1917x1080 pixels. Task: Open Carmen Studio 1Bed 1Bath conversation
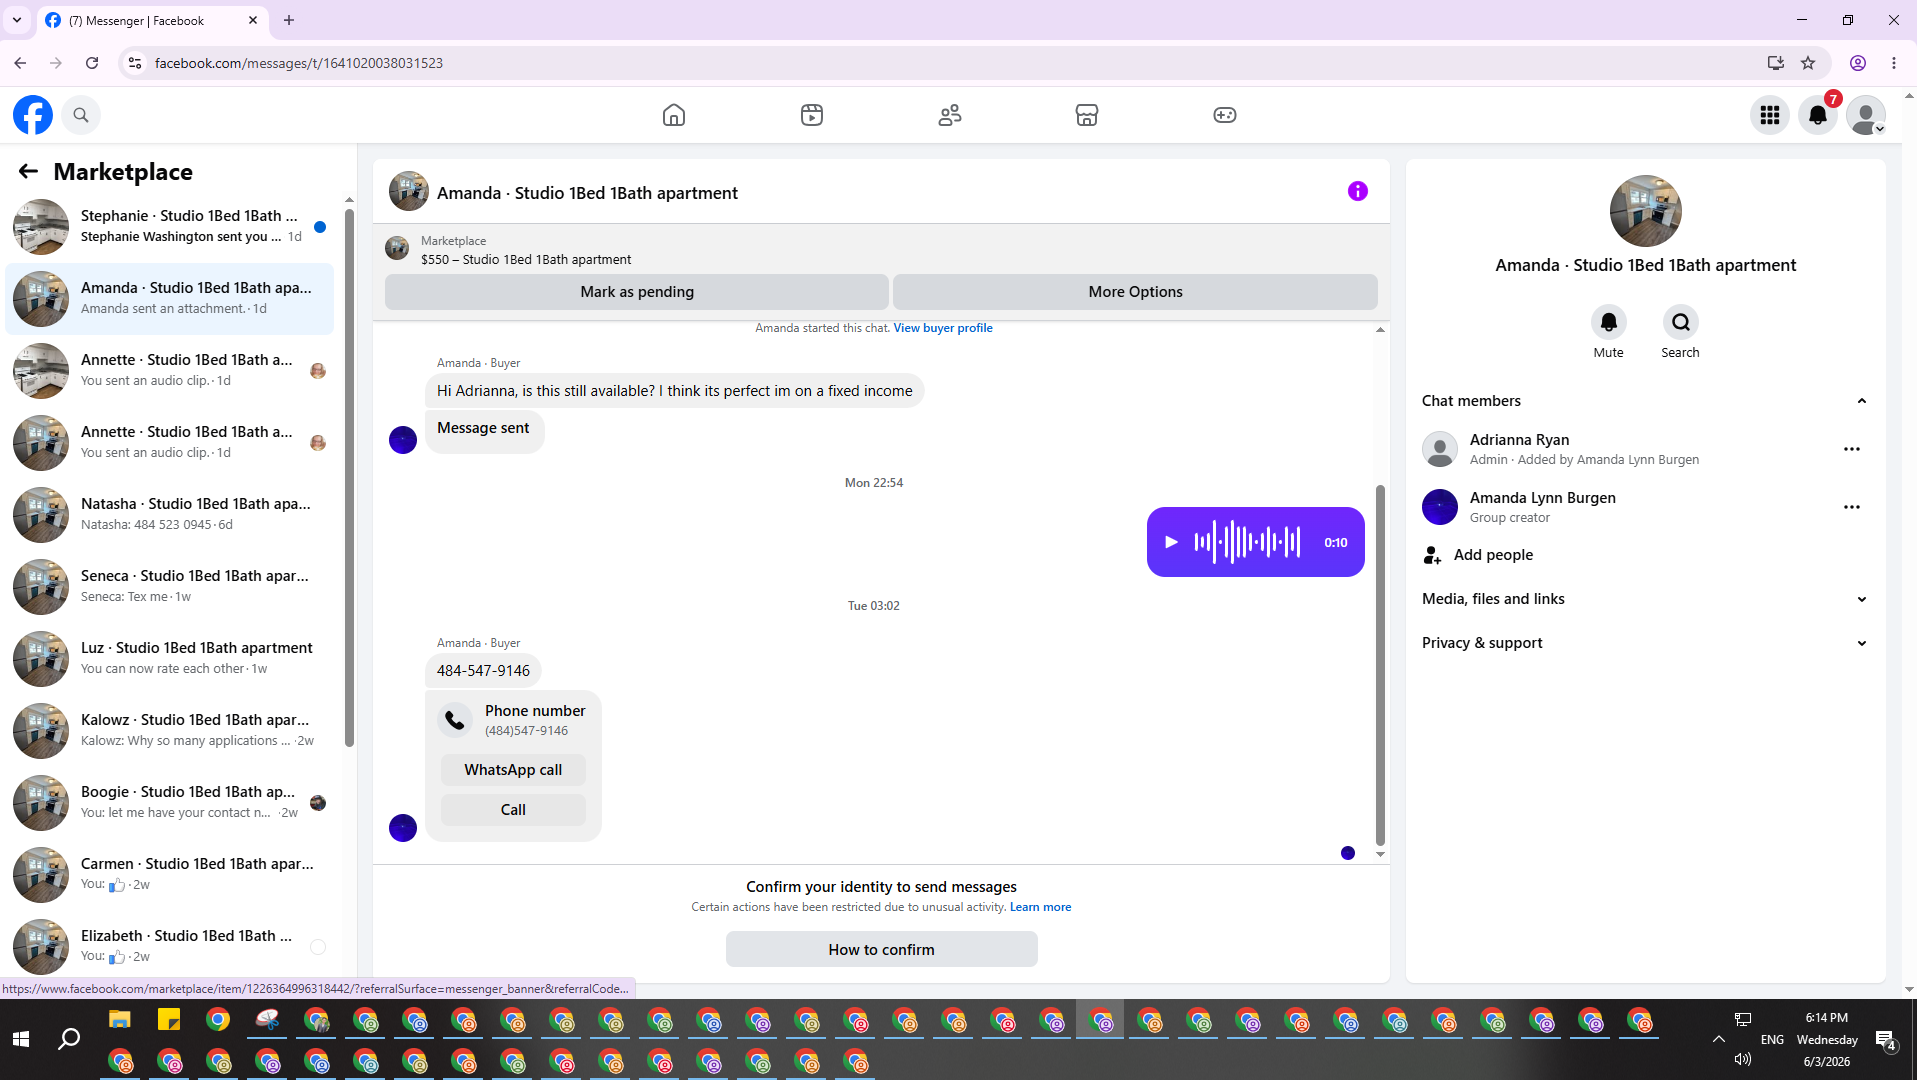click(x=170, y=875)
